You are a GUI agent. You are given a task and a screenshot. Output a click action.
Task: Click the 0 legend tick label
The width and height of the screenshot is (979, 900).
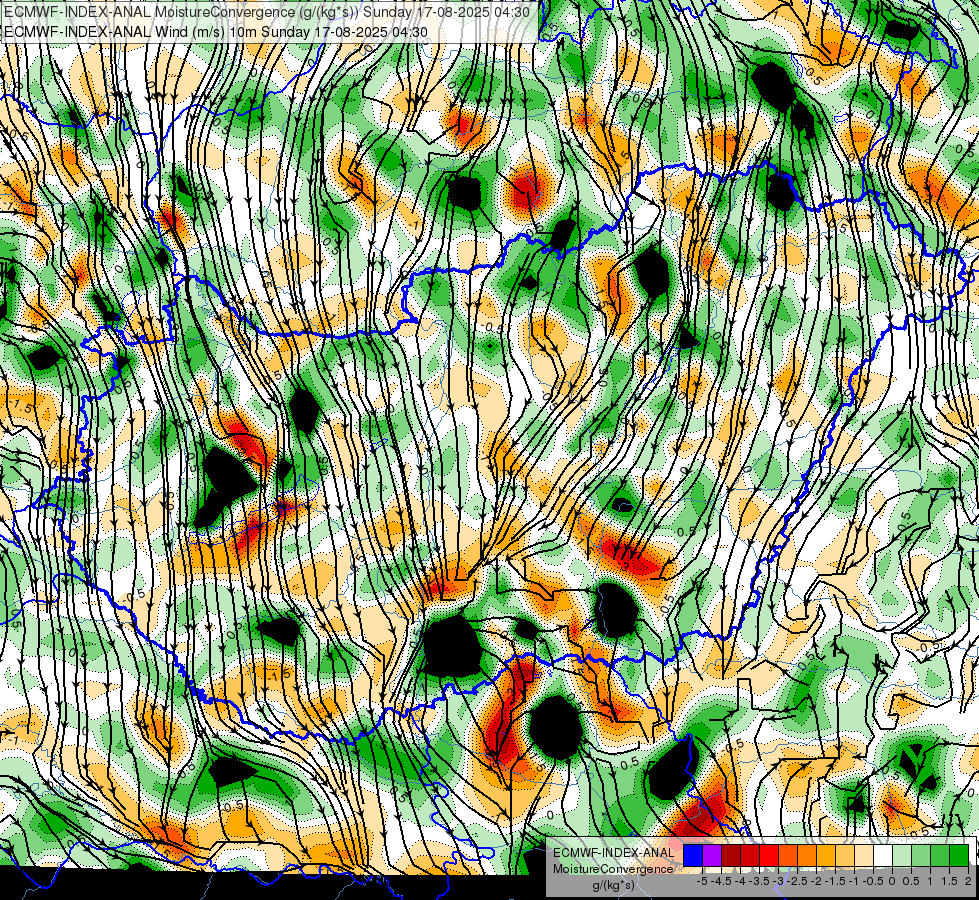892,881
